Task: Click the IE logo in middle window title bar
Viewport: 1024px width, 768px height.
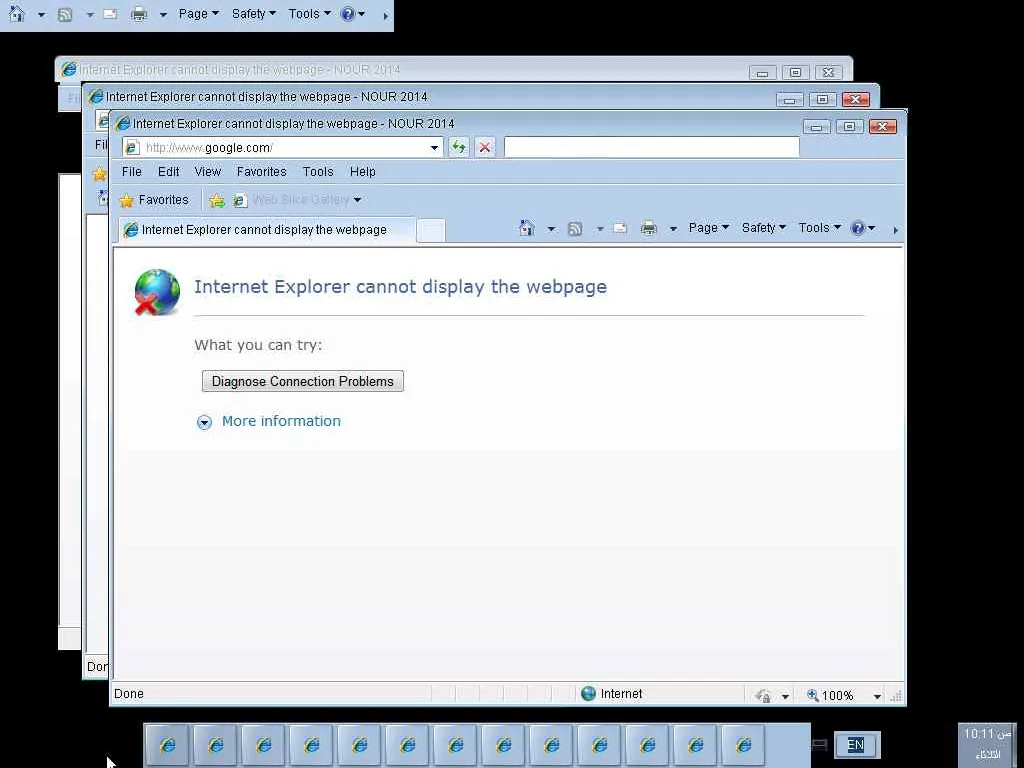Action: 96,97
